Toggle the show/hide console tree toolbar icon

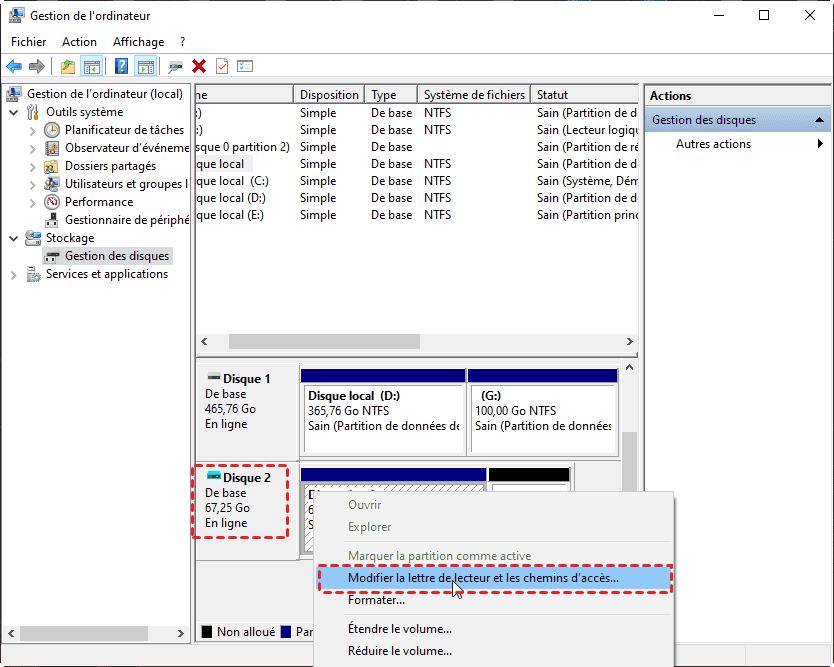(92, 67)
